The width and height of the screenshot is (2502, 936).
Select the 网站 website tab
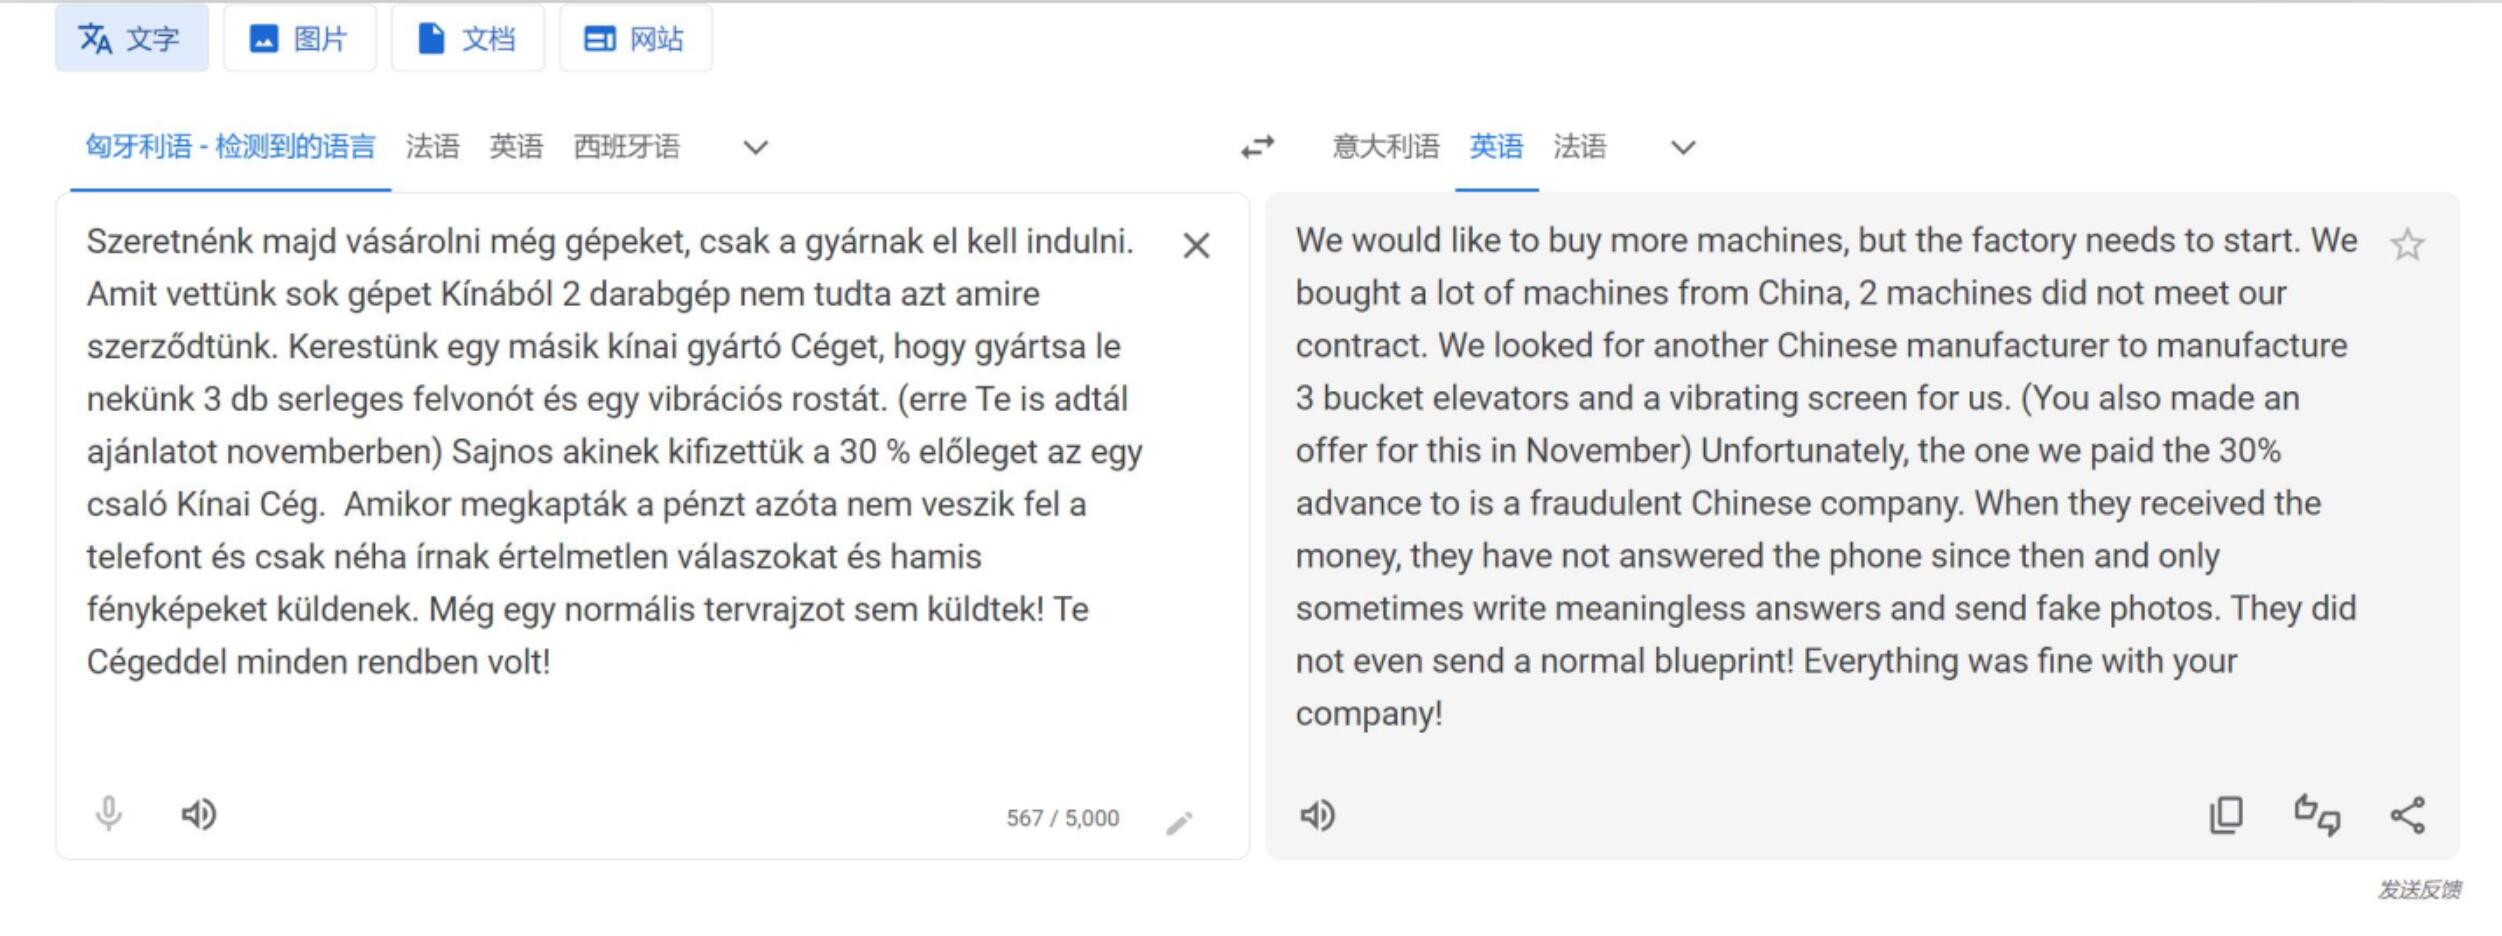(x=635, y=39)
